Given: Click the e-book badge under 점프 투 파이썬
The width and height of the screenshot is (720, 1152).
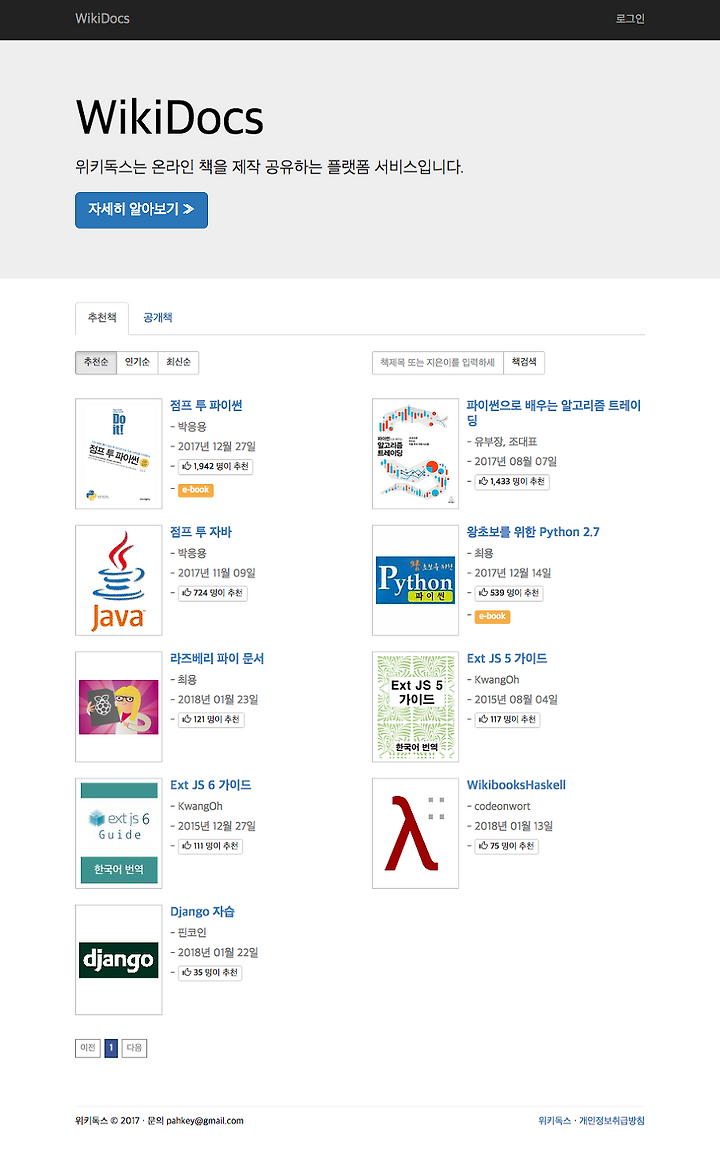Looking at the screenshot, I should 196,490.
